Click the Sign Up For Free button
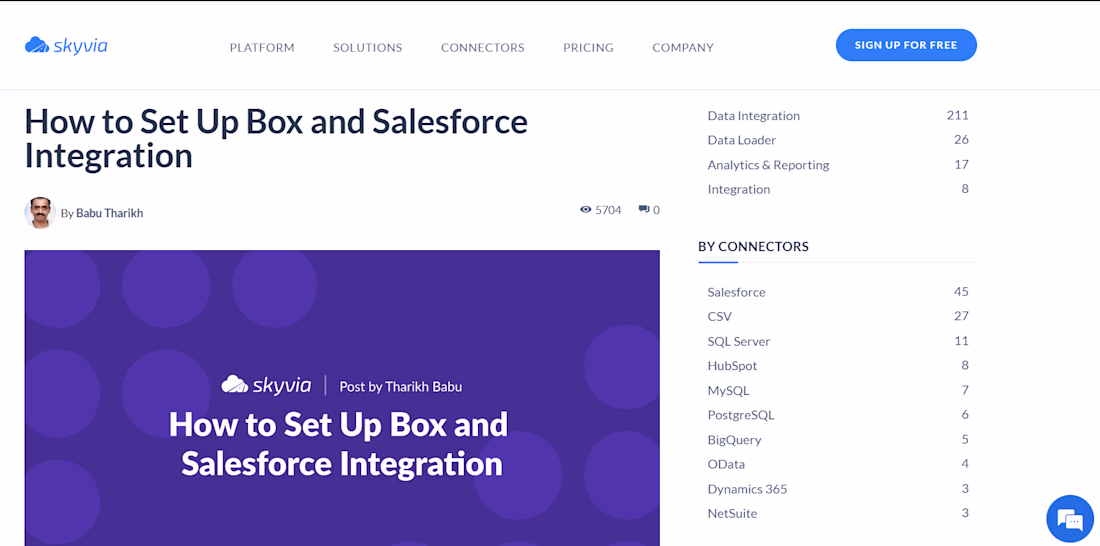The width and height of the screenshot is (1100, 546). pyautogui.click(x=906, y=45)
